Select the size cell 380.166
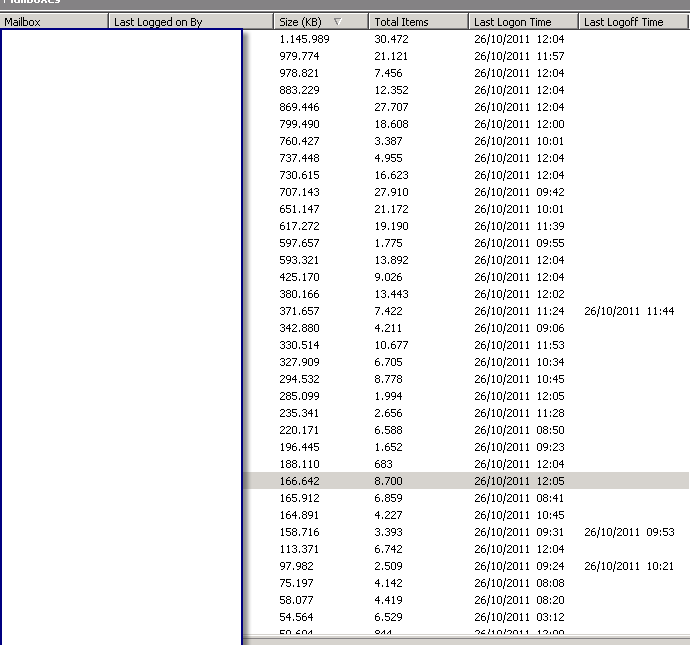The image size is (690, 645). coord(299,294)
